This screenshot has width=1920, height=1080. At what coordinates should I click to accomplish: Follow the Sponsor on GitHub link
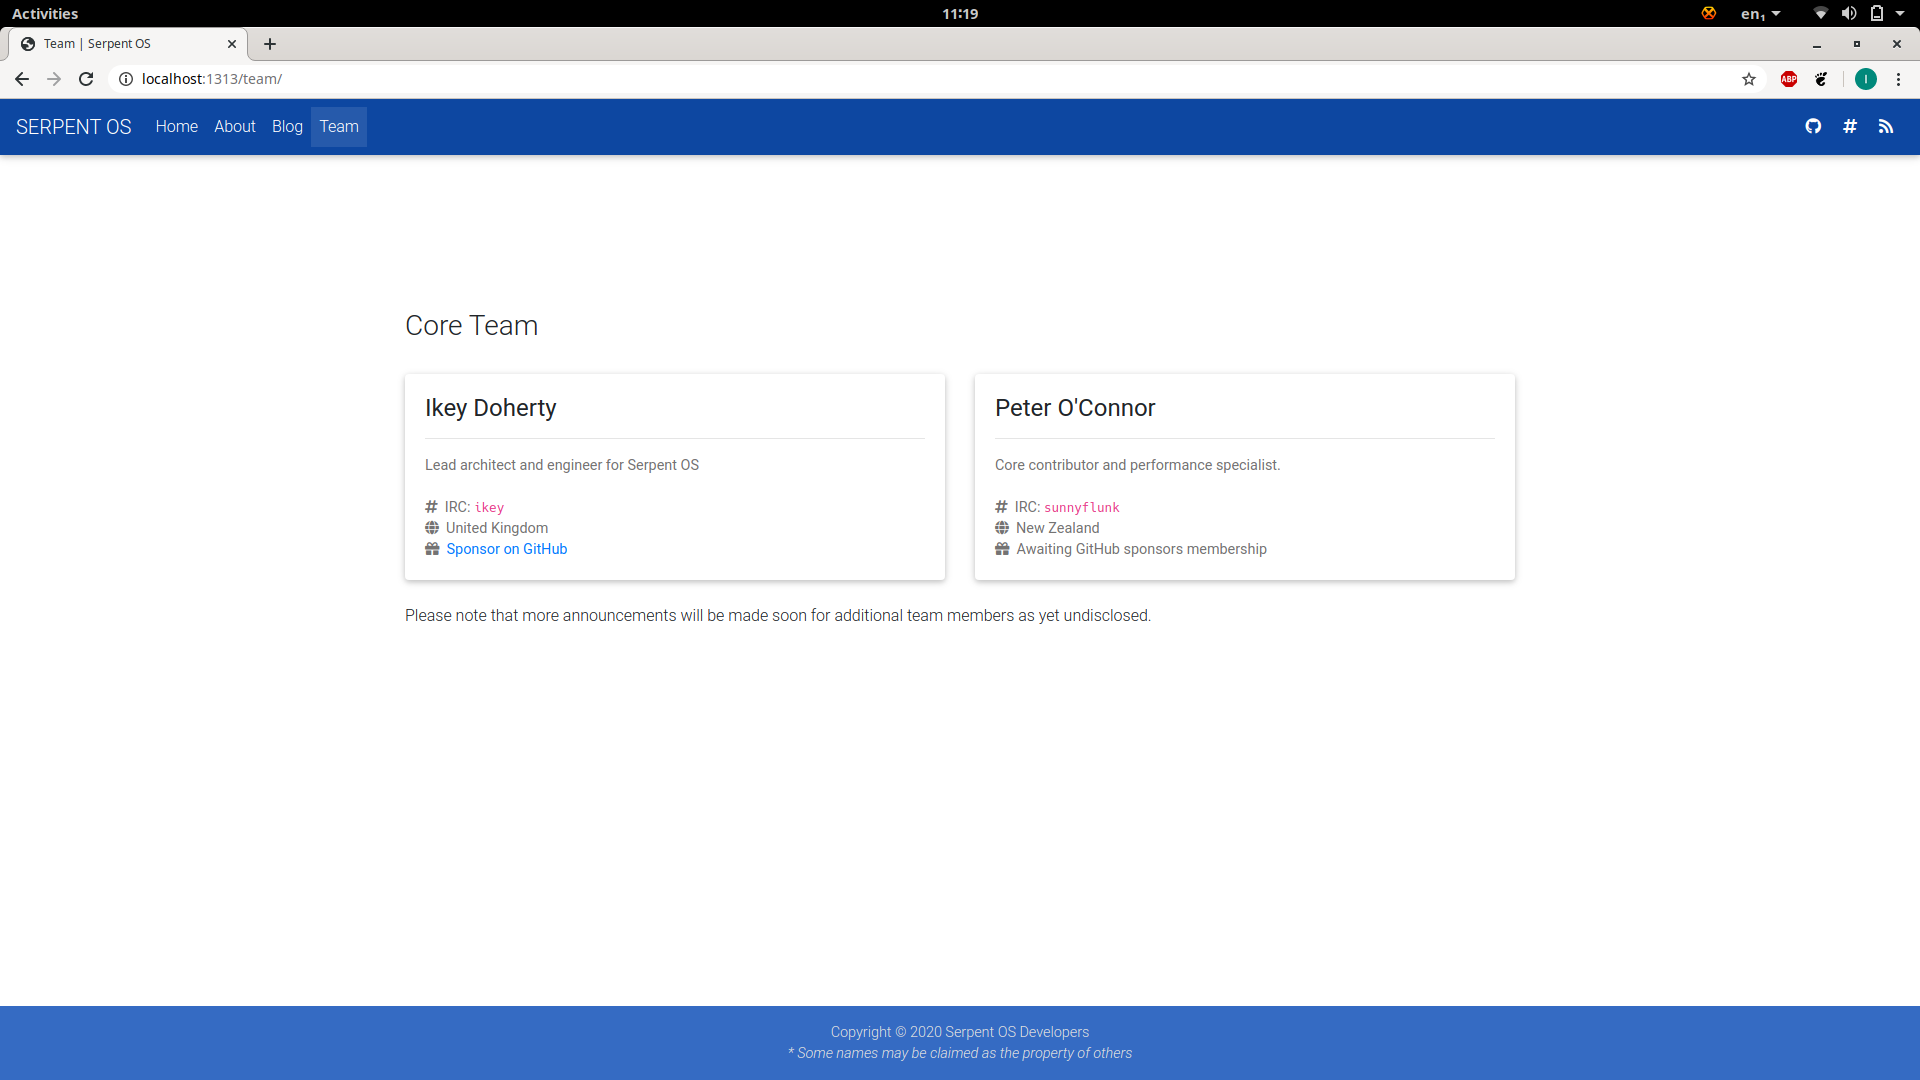point(507,549)
